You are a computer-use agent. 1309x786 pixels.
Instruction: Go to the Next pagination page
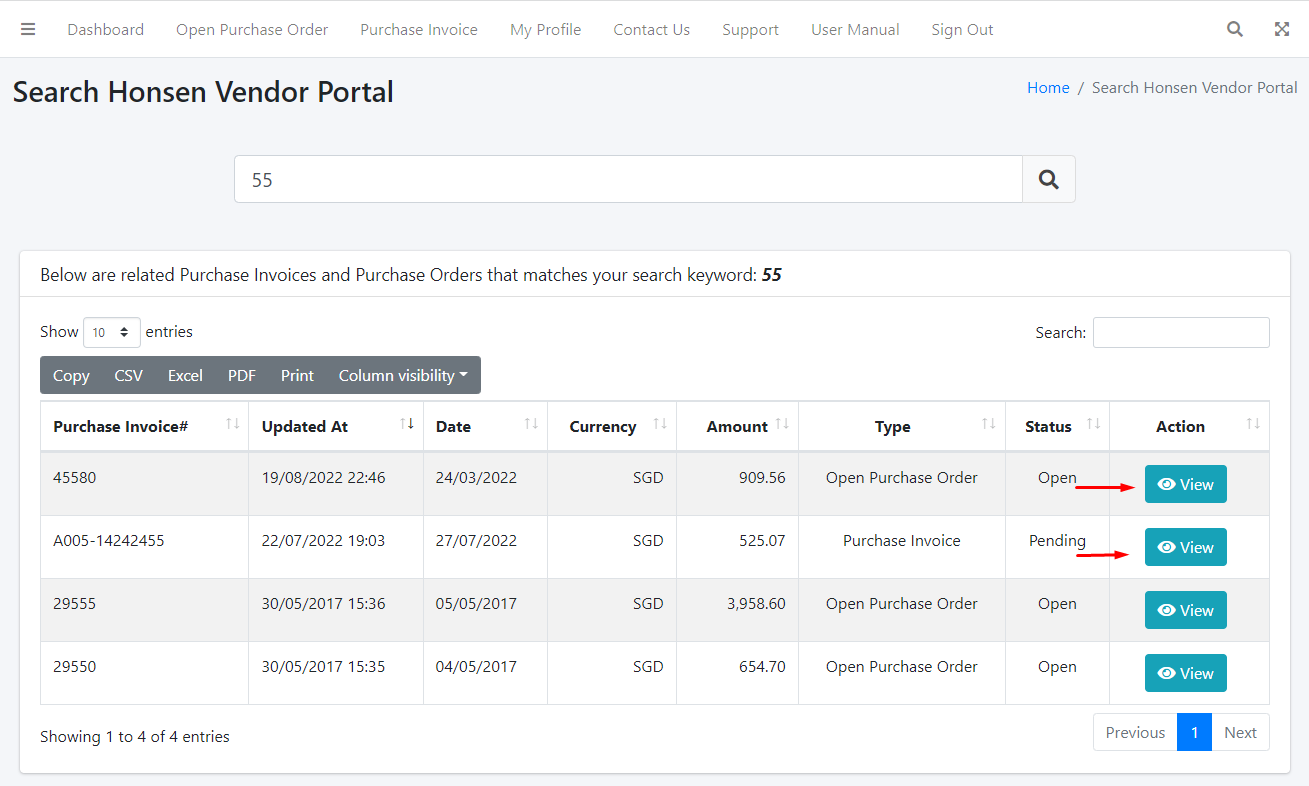pyautogui.click(x=1240, y=732)
